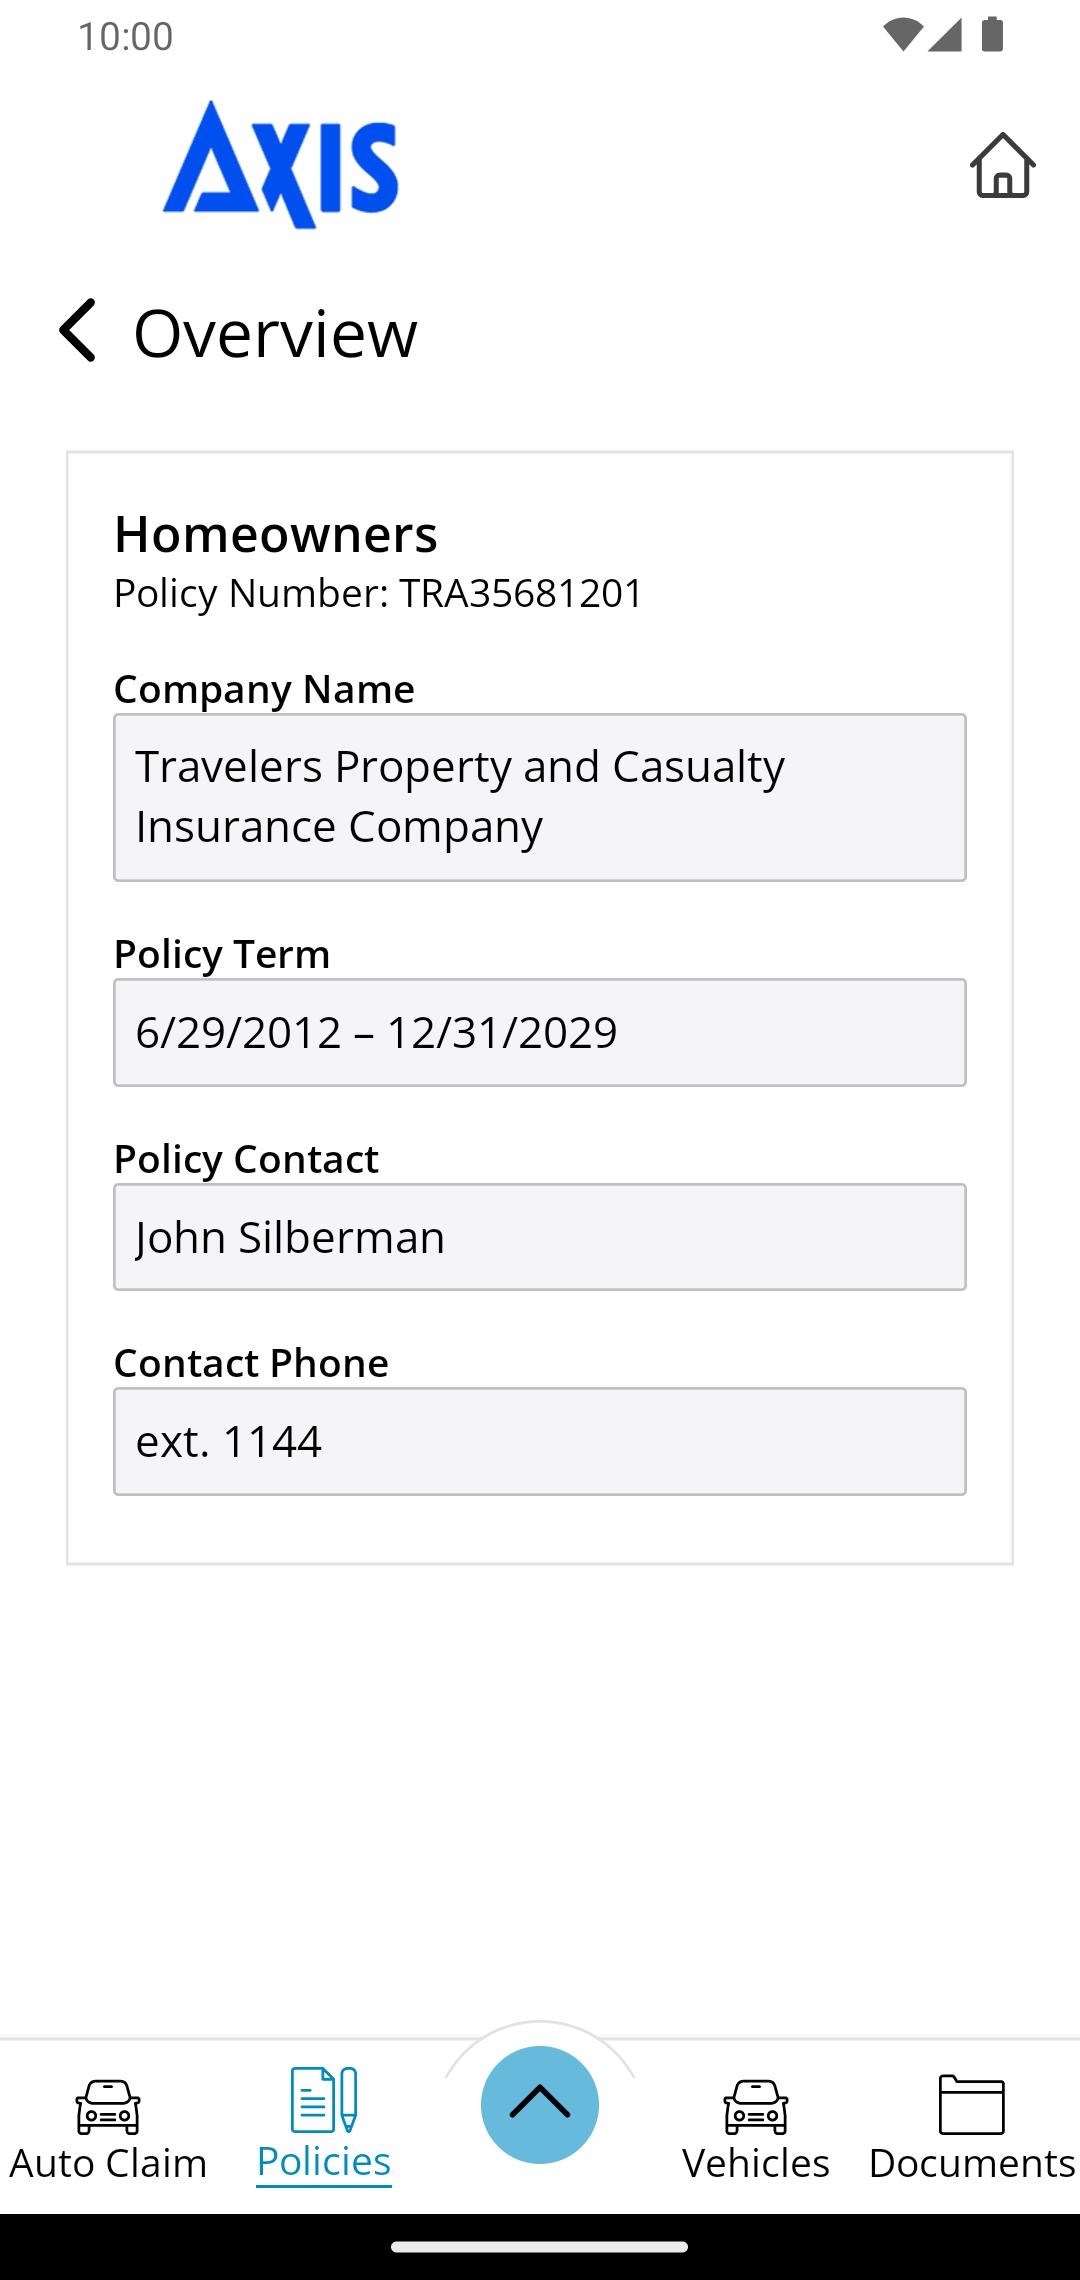Tap the Auto Claim tab label
This screenshot has width=1080, height=2280.
pos(108,2163)
